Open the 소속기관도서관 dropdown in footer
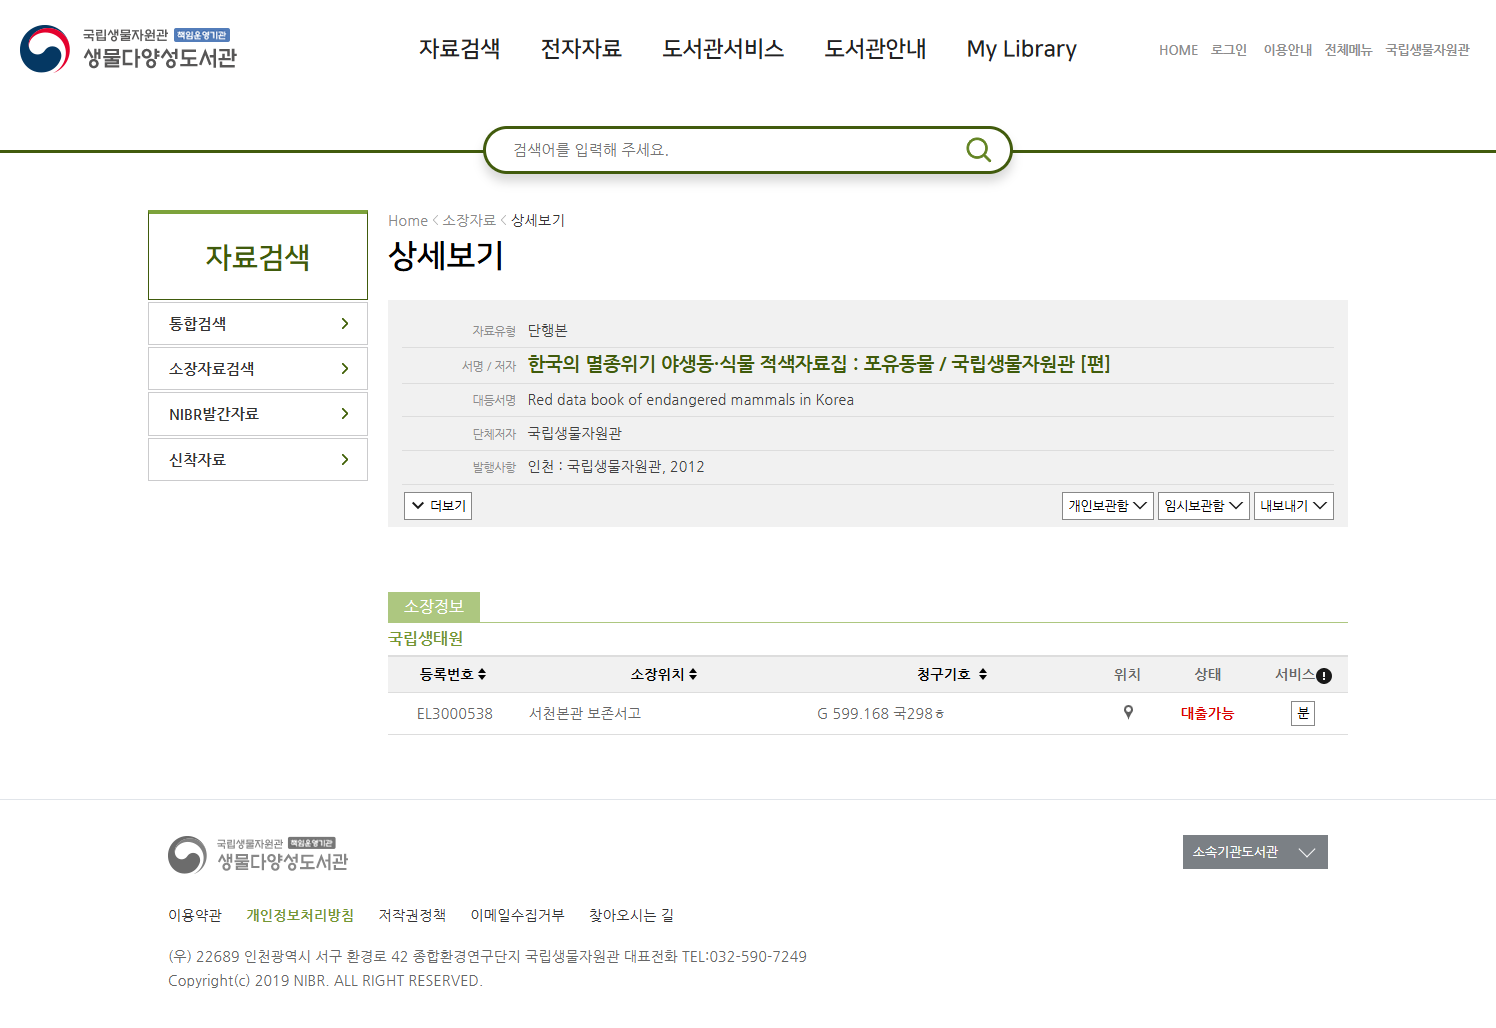The height and width of the screenshot is (1028, 1496). 1254,852
